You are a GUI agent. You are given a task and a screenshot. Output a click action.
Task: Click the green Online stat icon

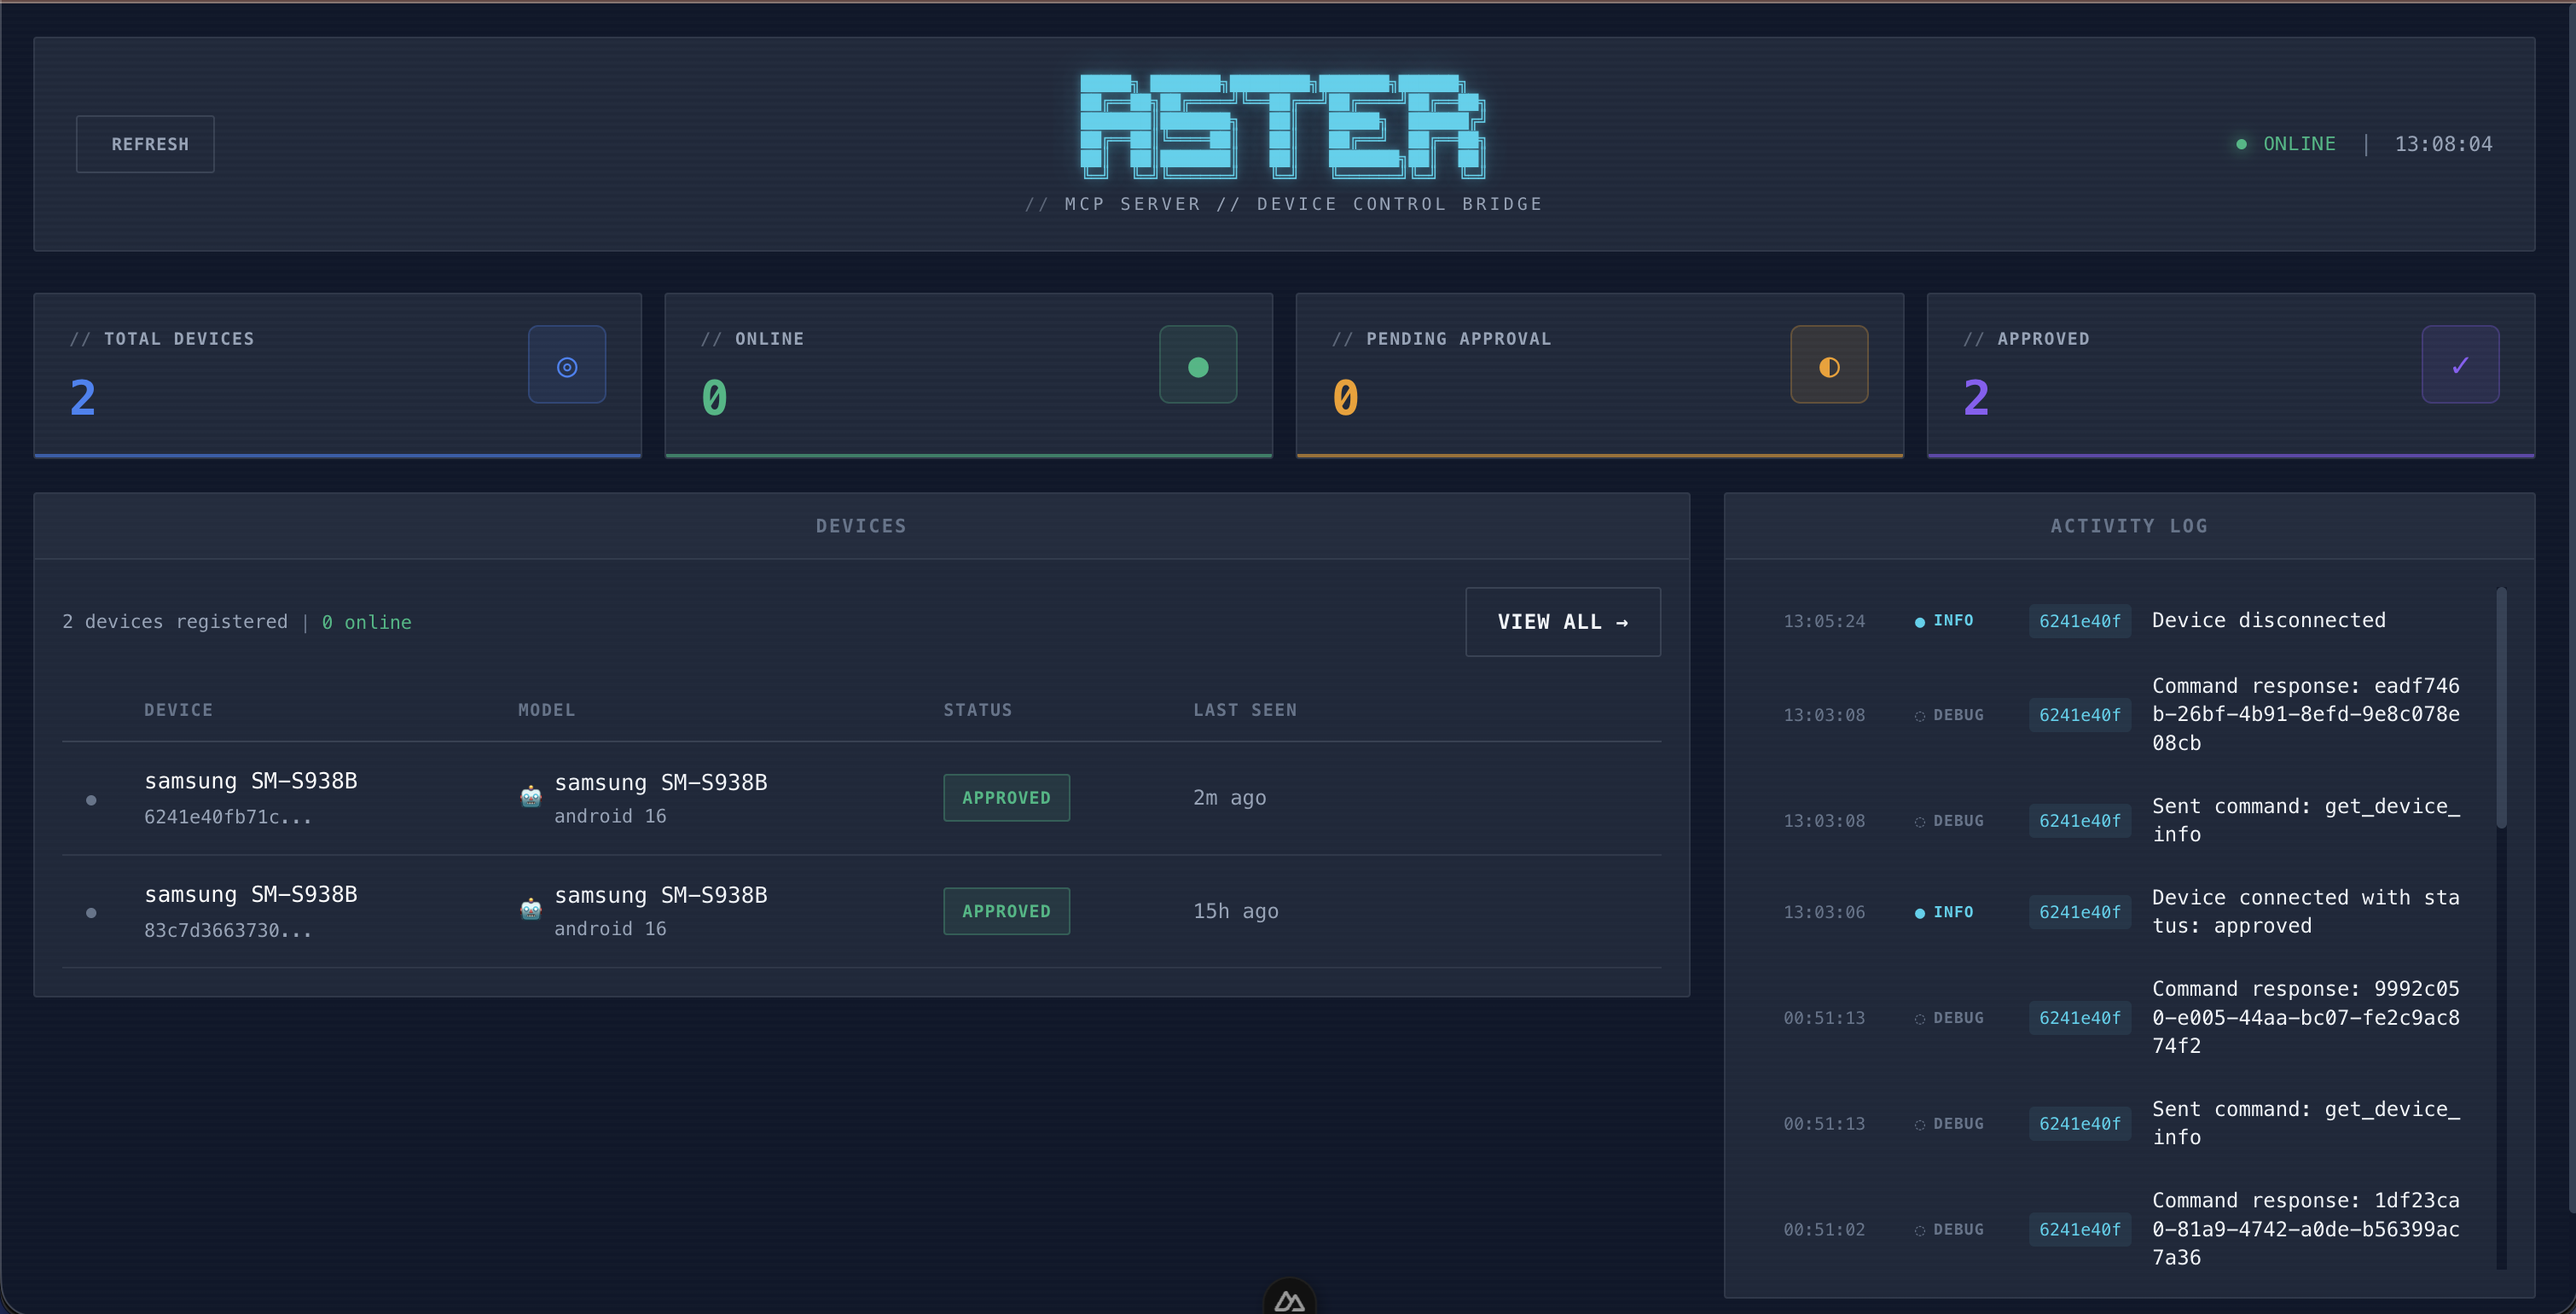pyautogui.click(x=1198, y=366)
